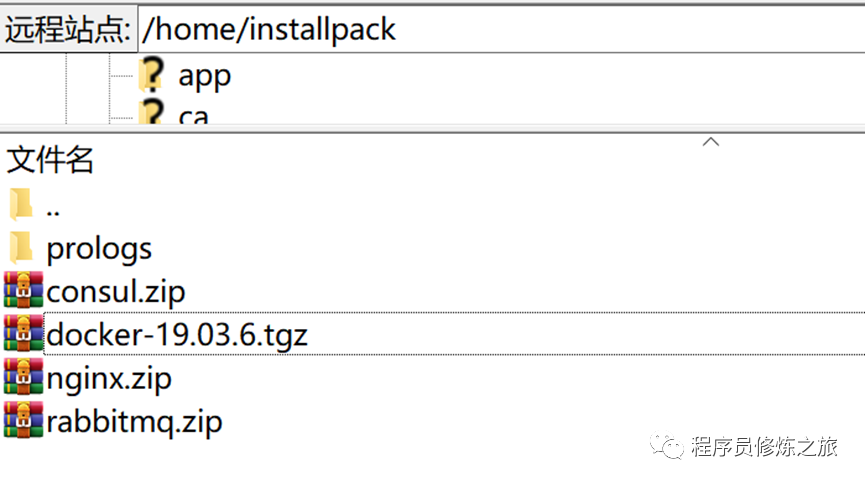Click the 远程站点 label

[x=68, y=28]
